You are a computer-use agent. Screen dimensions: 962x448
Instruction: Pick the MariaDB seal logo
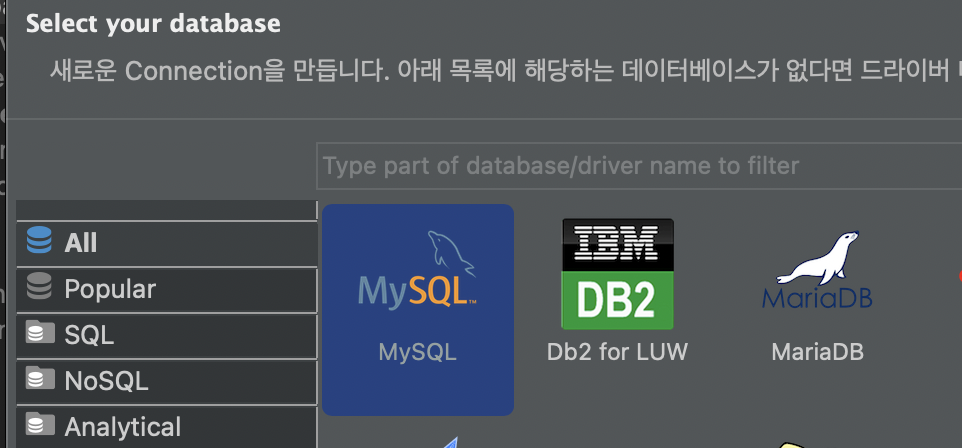click(817, 270)
